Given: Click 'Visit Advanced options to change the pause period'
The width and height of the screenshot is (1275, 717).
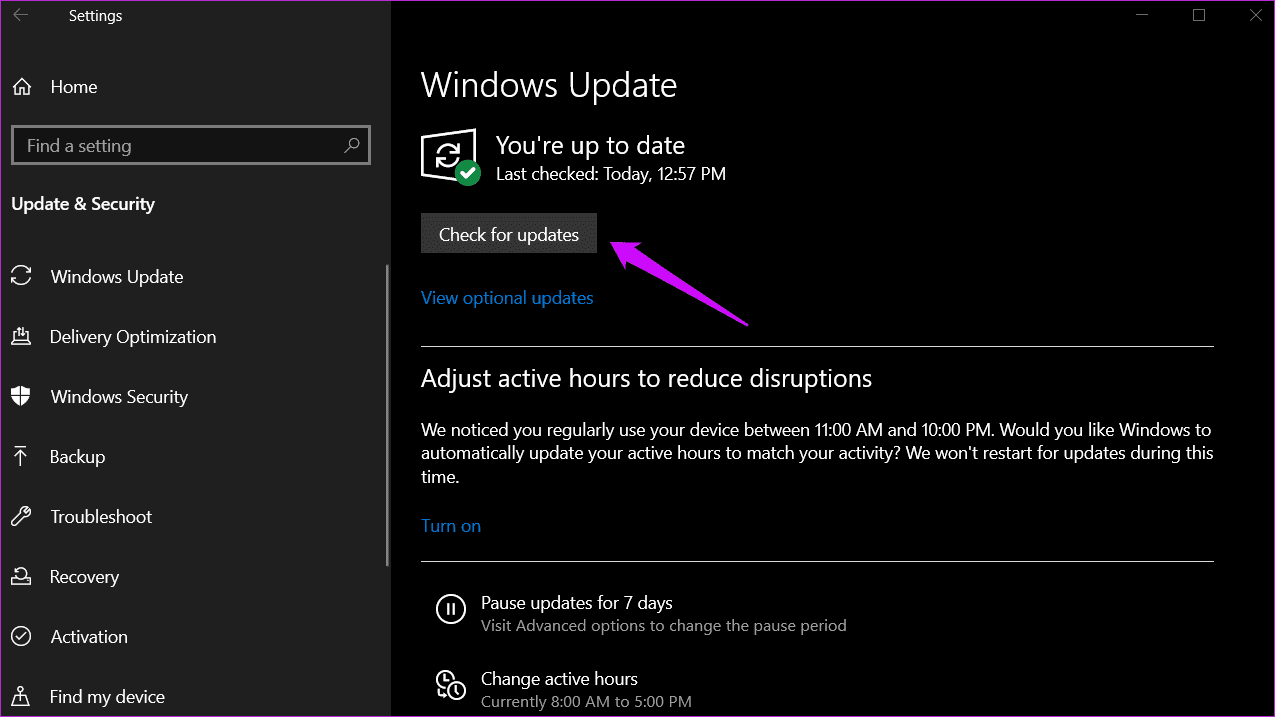Looking at the screenshot, I should 664,626.
